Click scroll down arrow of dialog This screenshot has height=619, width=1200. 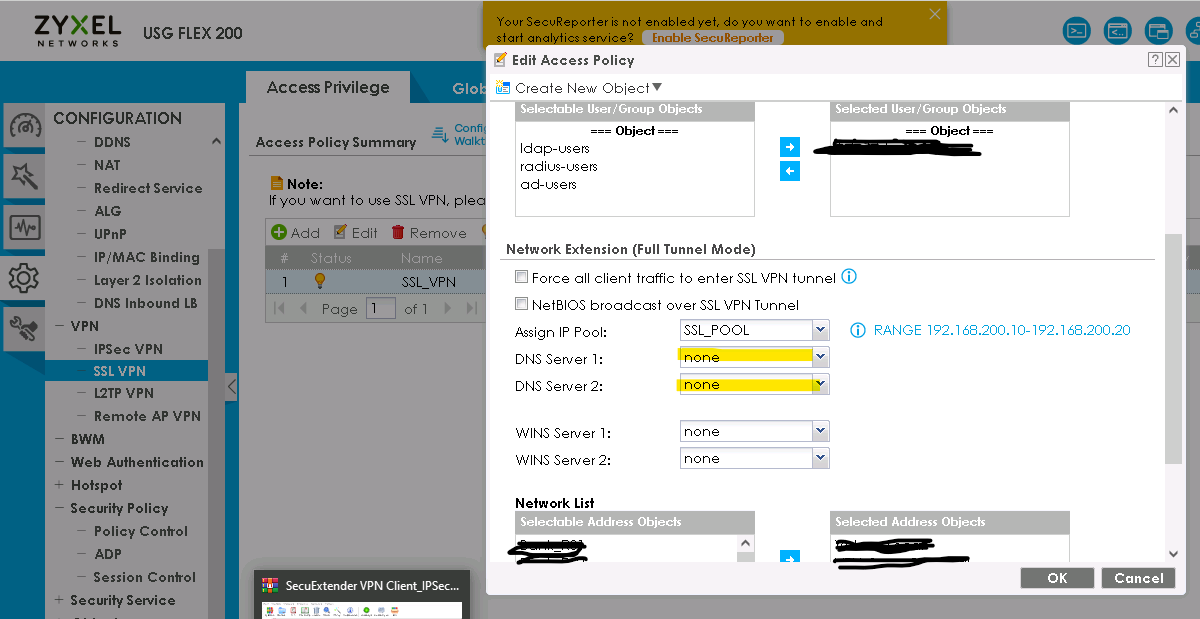pos(1172,555)
